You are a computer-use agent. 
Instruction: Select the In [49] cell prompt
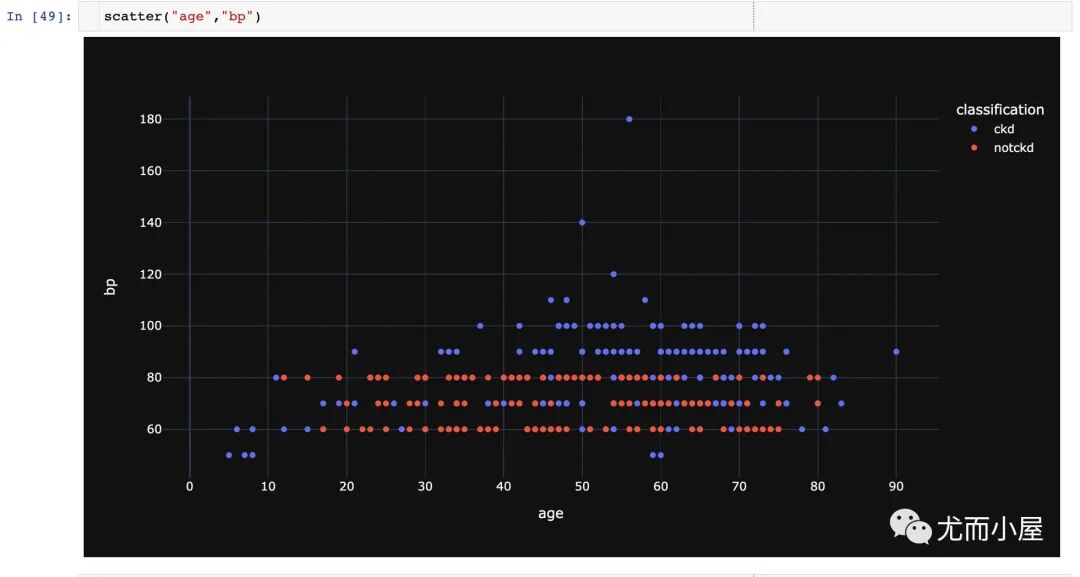(39, 17)
